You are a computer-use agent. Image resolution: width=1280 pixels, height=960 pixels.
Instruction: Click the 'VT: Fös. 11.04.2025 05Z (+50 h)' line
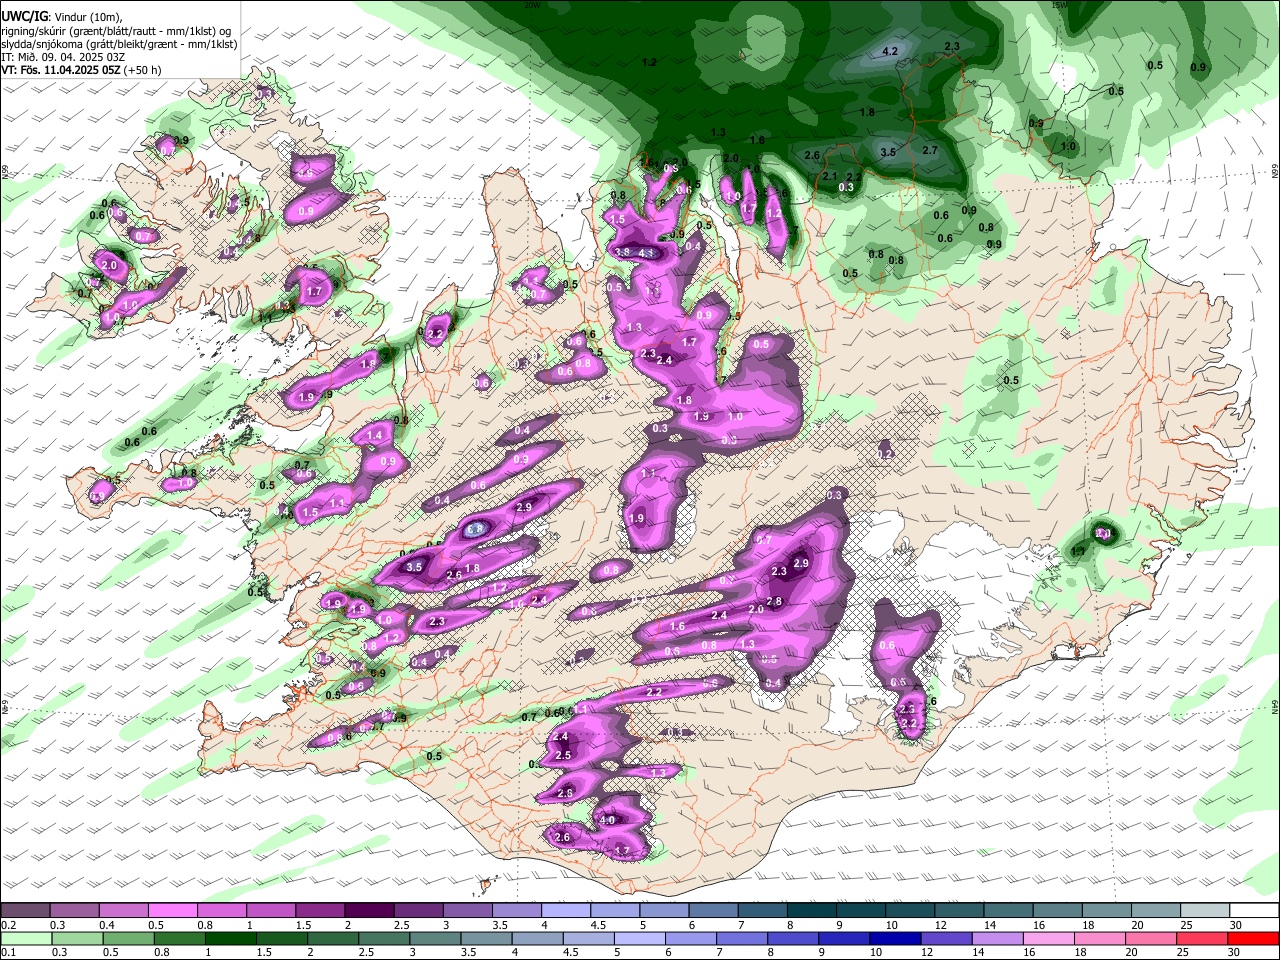click(x=82, y=70)
